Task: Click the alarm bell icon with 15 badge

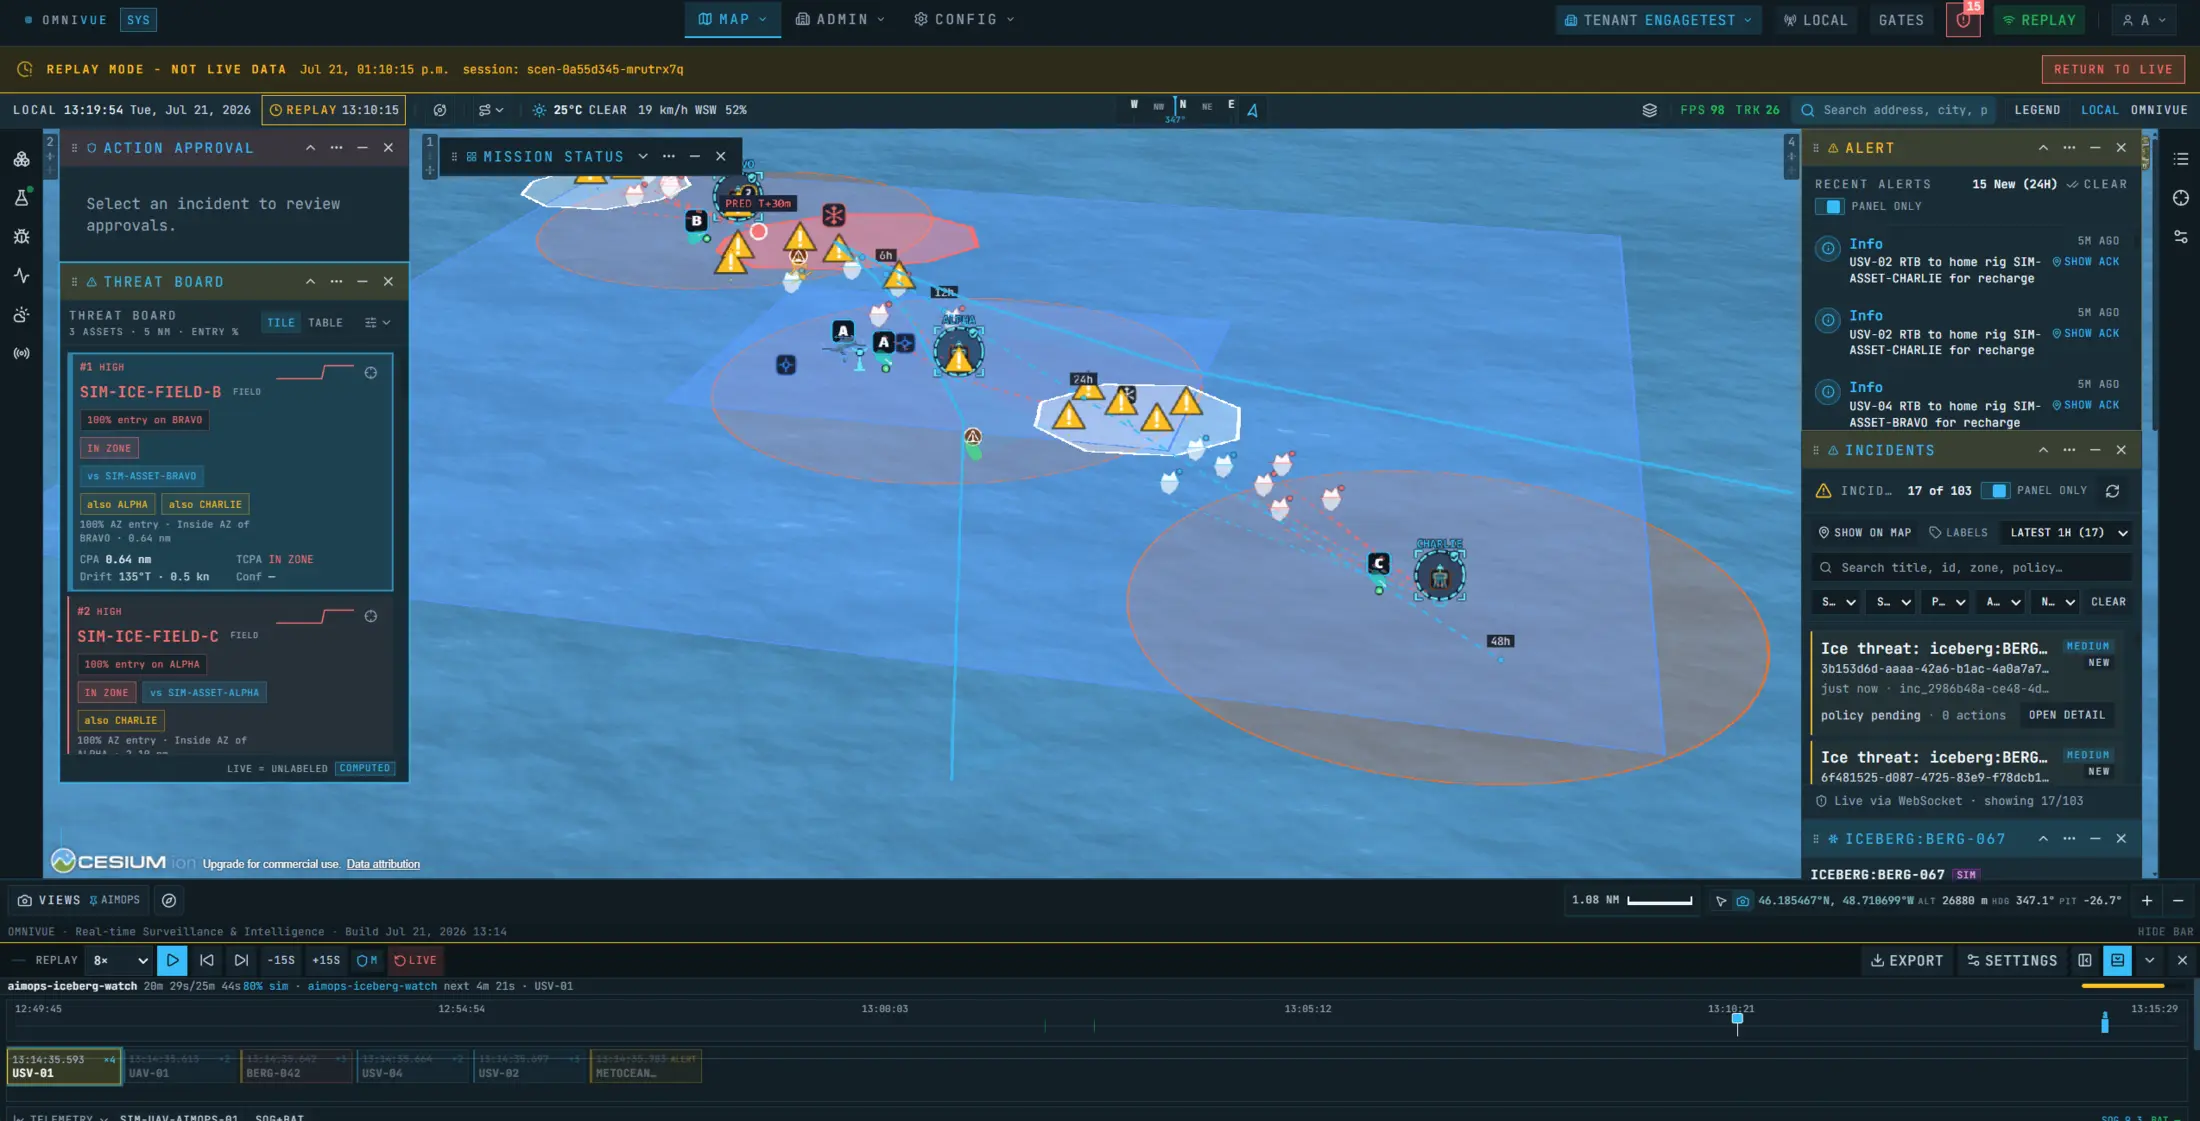Action: (x=1963, y=20)
